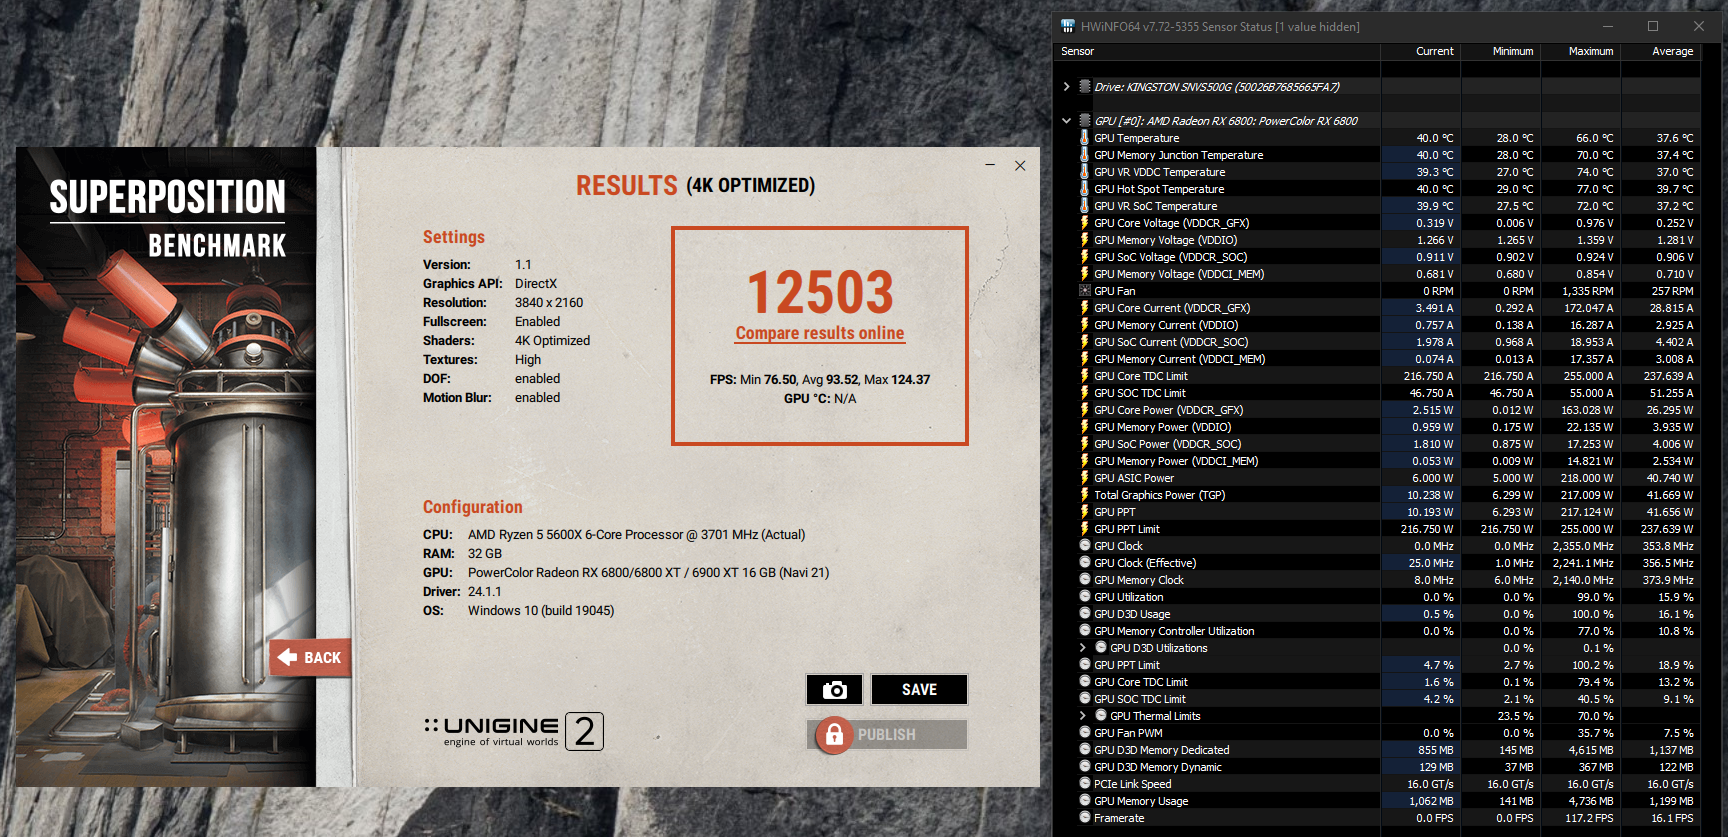Collapse the GPU [#0] AMD Radeon RX 6800 group
Viewport: 1728px width, 837px height.
[1066, 121]
